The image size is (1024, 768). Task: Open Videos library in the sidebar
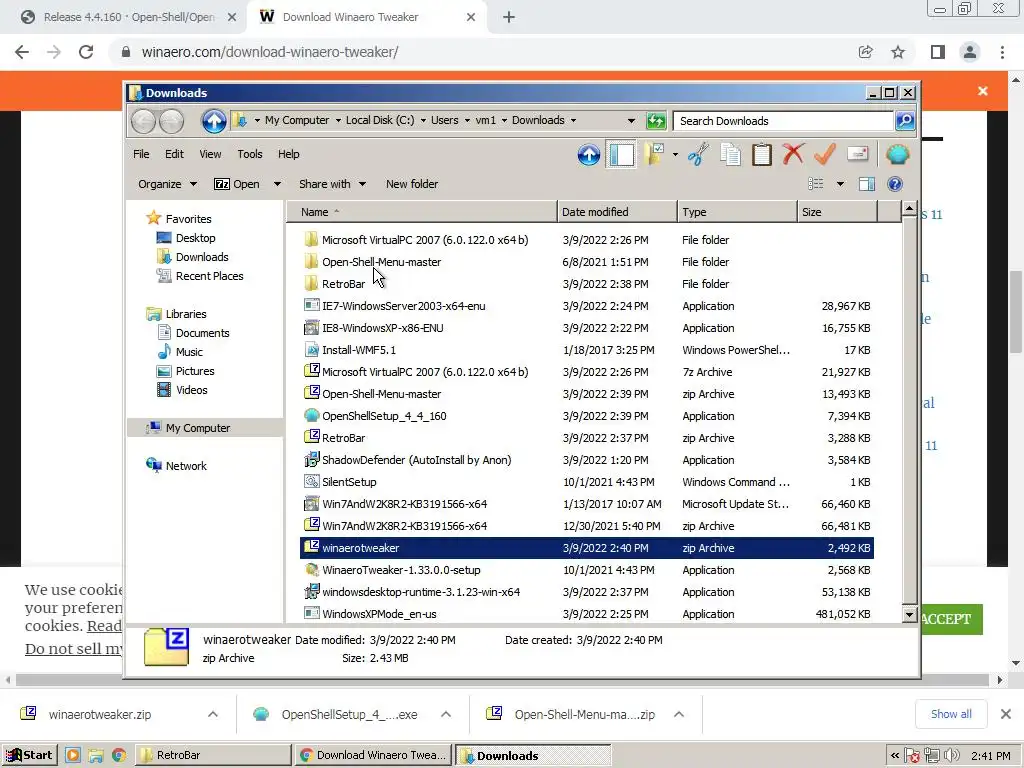191,389
